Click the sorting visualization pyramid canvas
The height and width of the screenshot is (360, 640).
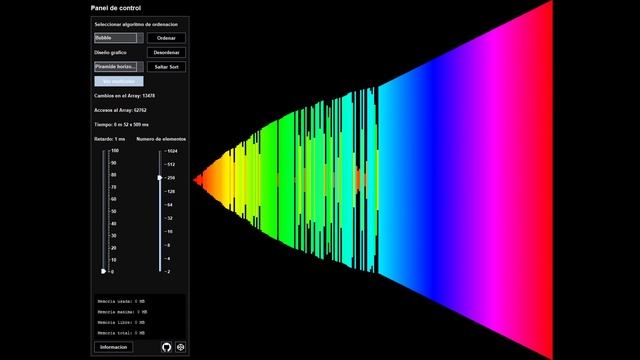pos(373,180)
